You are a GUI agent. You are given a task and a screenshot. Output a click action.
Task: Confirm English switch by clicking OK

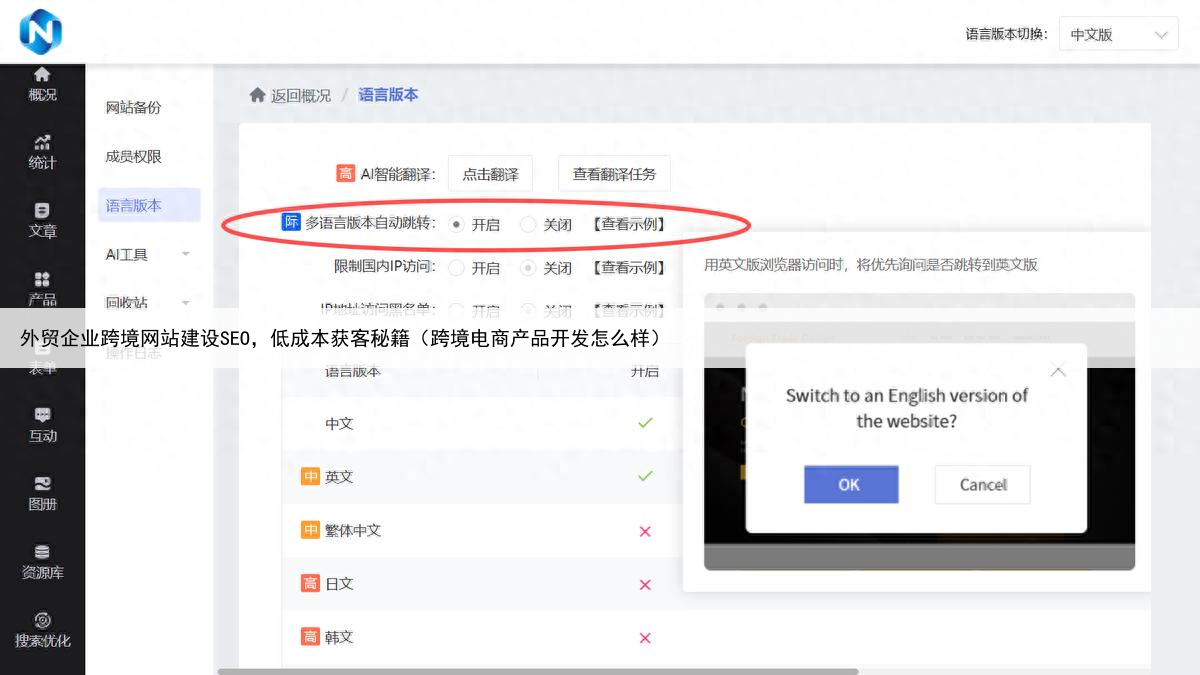click(x=851, y=484)
